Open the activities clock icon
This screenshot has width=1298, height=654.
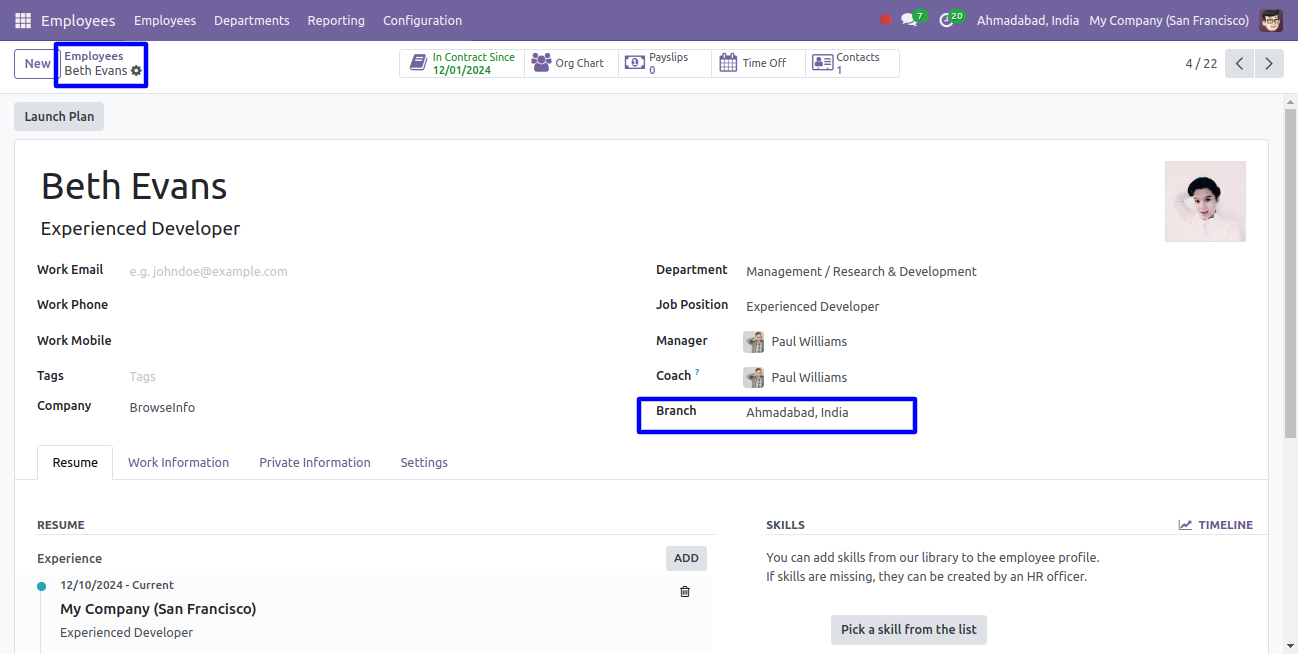pos(947,20)
